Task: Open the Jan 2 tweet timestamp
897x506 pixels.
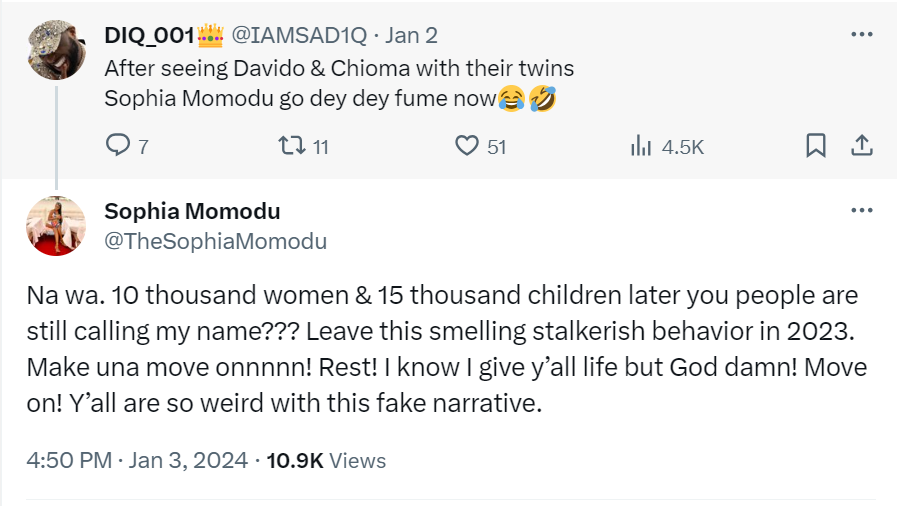Action: (x=410, y=35)
